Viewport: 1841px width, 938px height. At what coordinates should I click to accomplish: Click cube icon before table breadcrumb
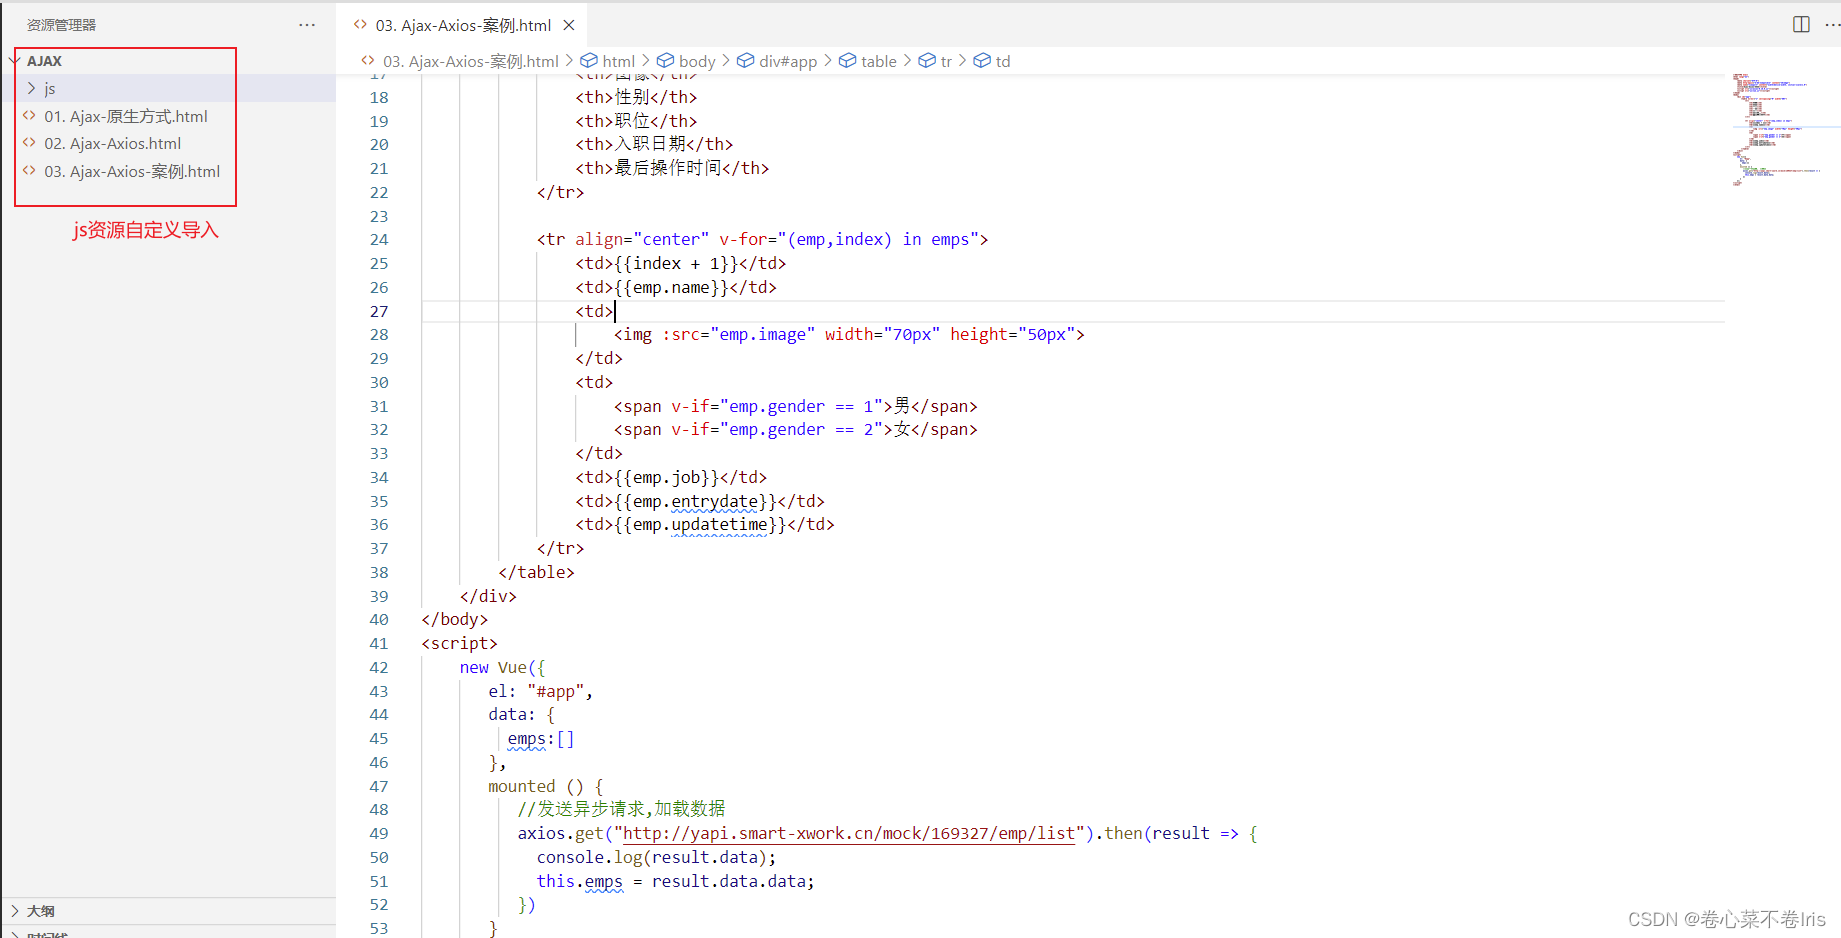click(x=847, y=61)
